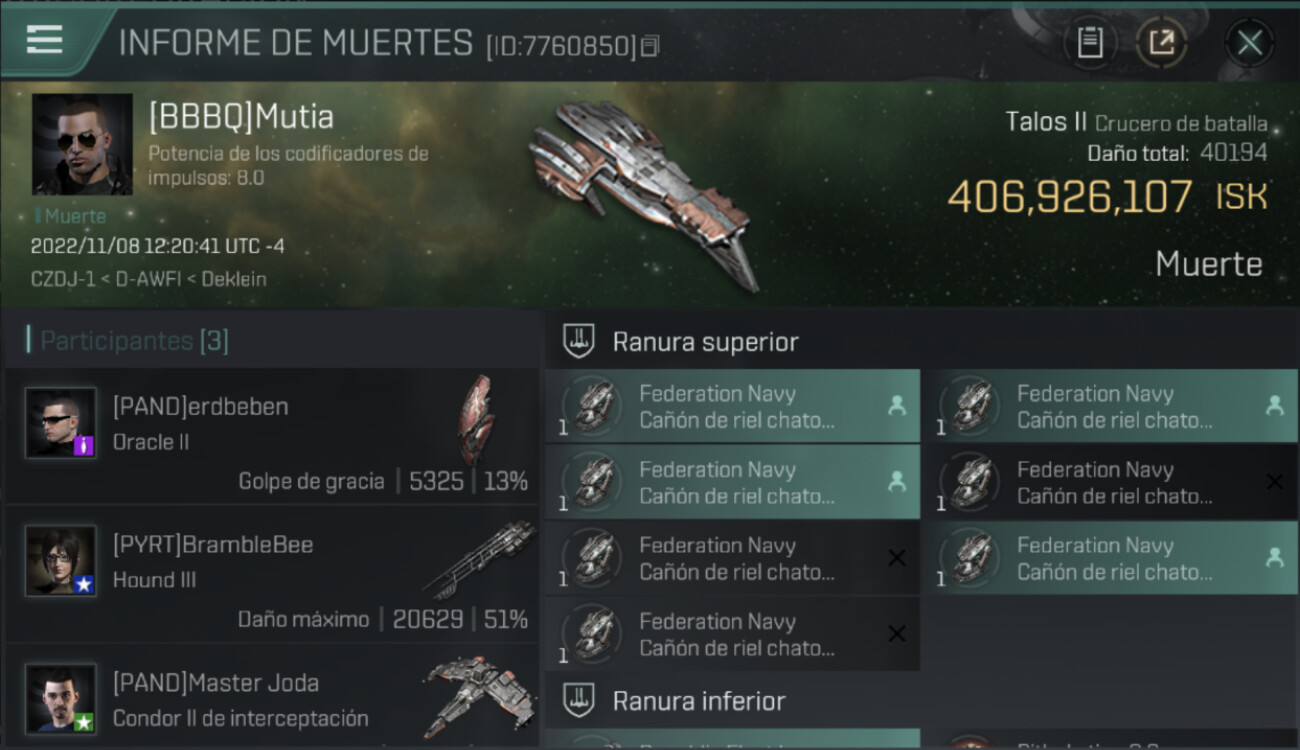
Task: Click Master Joda's avatar
Action: 61,698
